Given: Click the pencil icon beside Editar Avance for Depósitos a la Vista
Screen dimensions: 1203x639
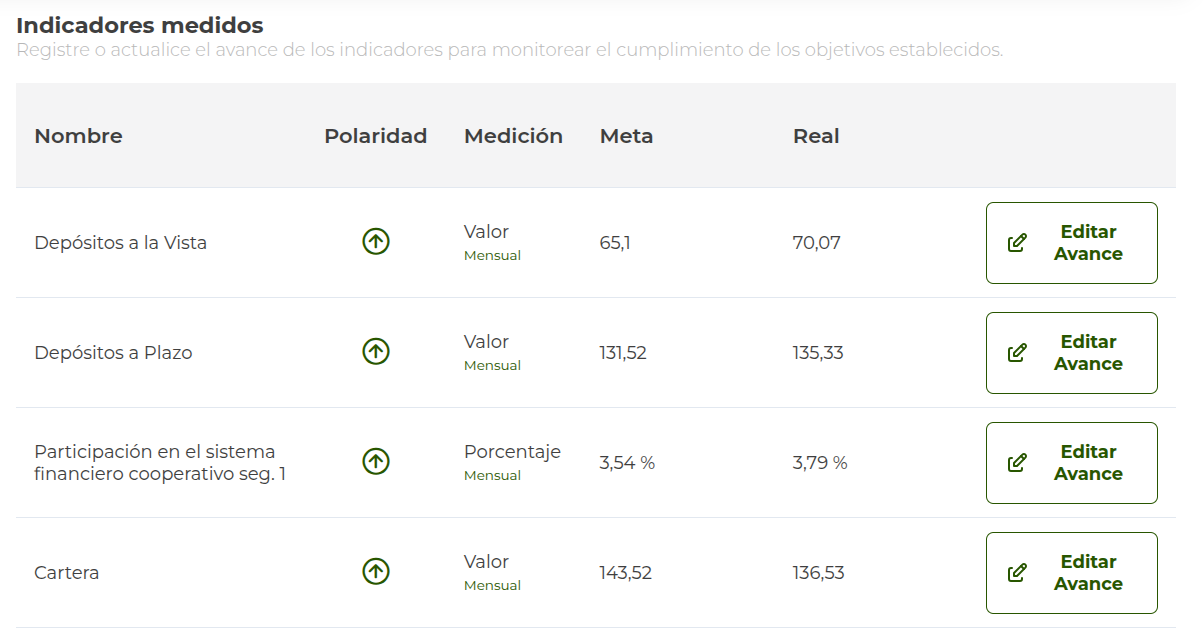Looking at the screenshot, I should [1018, 242].
